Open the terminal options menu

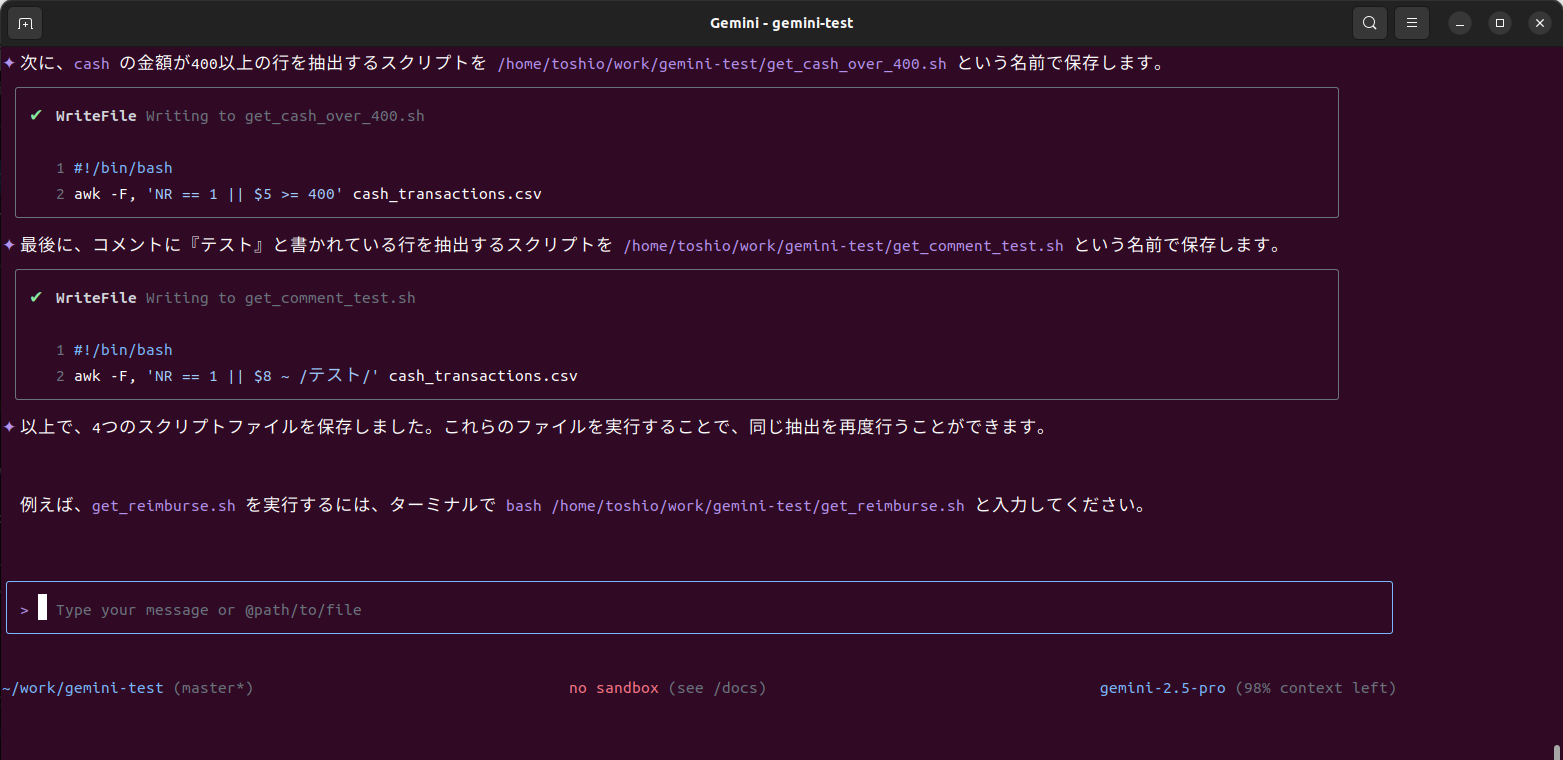[x=1411, y=22]
